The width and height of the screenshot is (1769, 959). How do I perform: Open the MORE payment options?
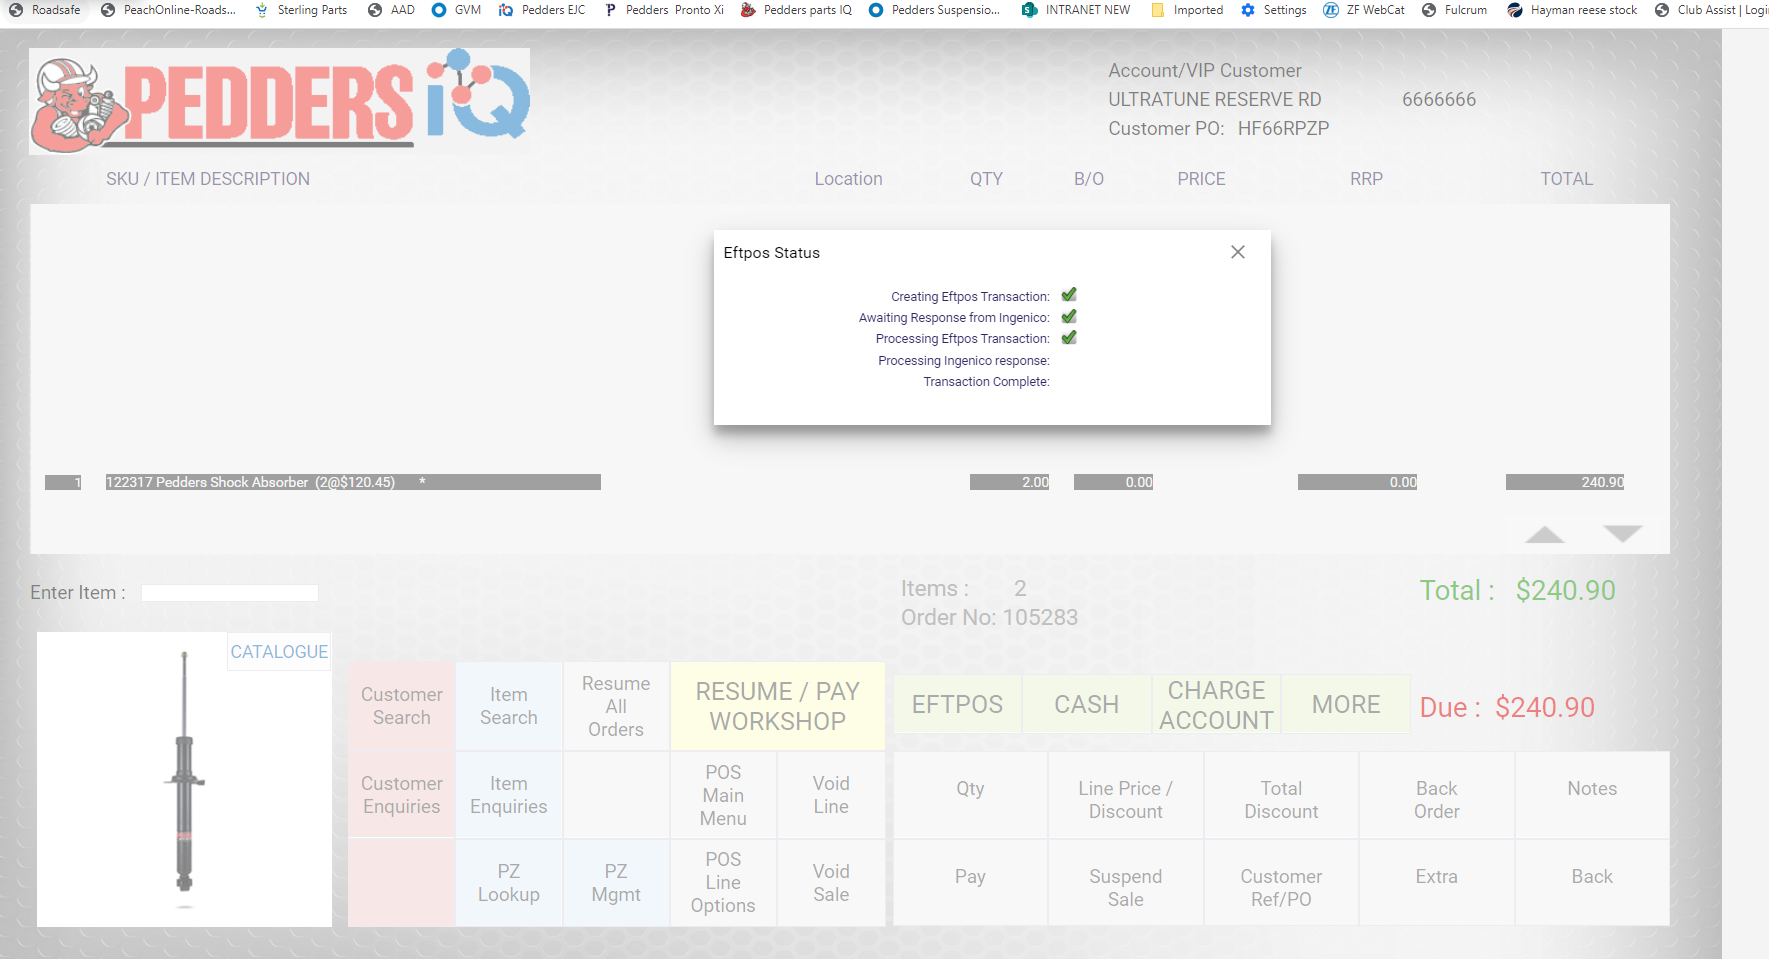point(1346,705)
